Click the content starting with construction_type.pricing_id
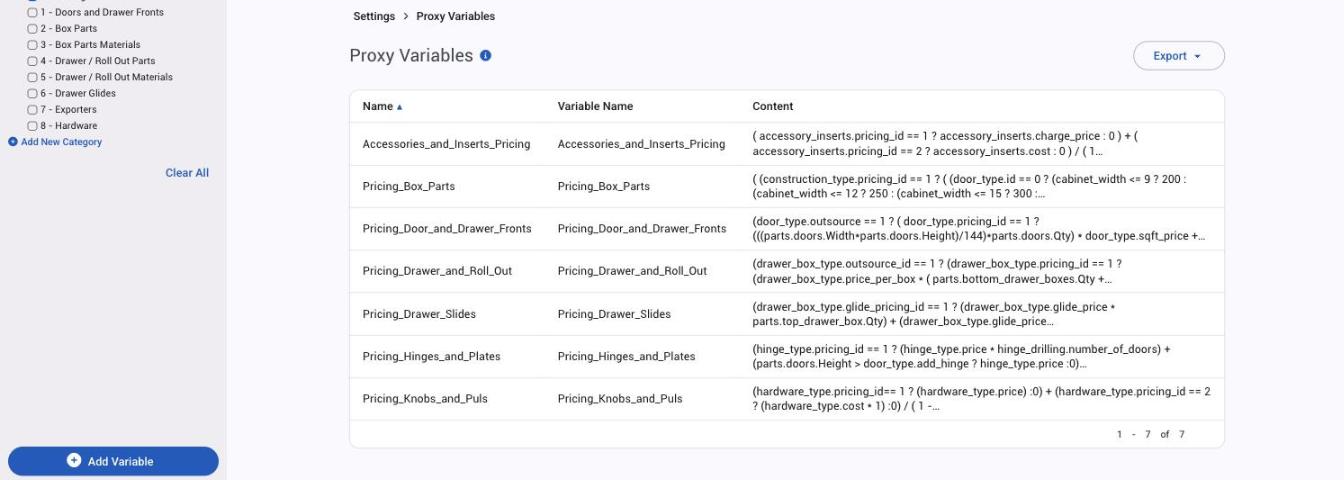This screenshot has height=480, width=1344. point(969,186)
